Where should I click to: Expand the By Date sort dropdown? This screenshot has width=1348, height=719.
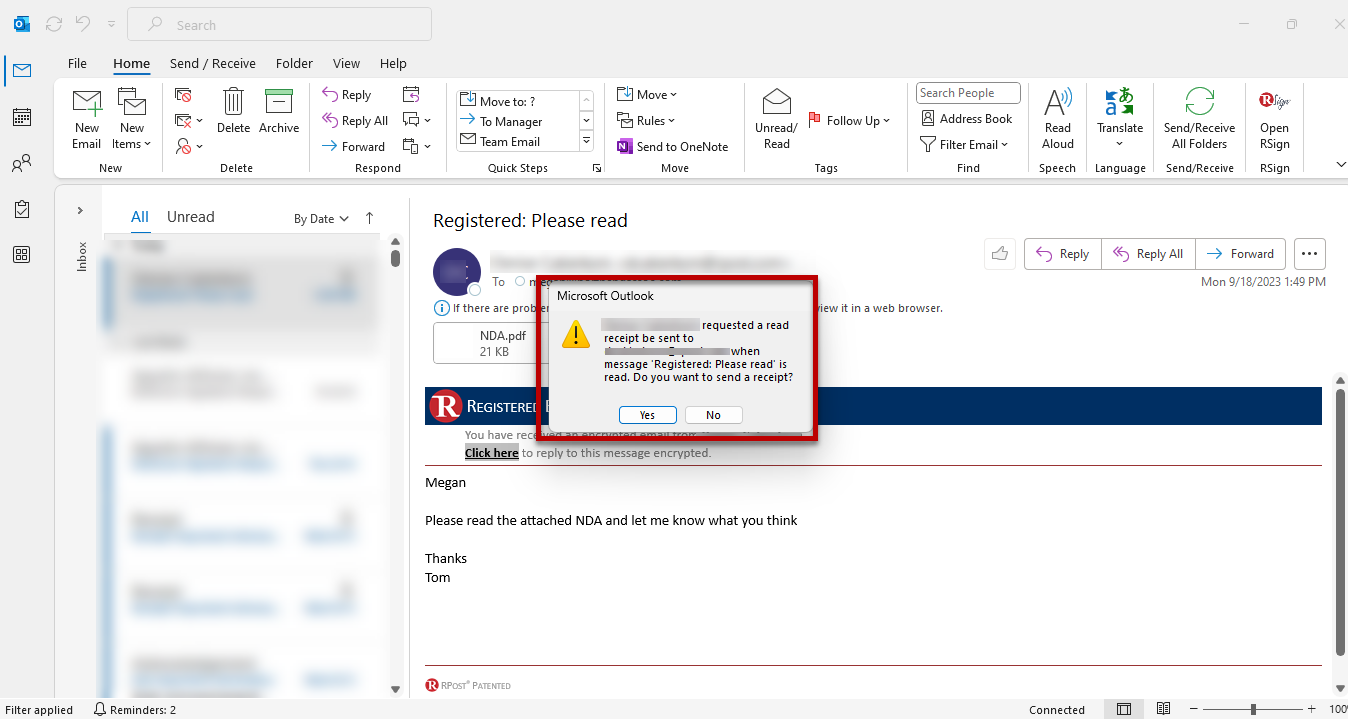(321, 218)
